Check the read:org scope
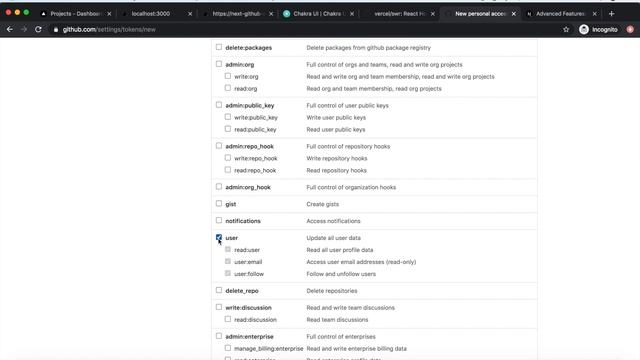Screen dimensions: 640x360 (228, 88)
